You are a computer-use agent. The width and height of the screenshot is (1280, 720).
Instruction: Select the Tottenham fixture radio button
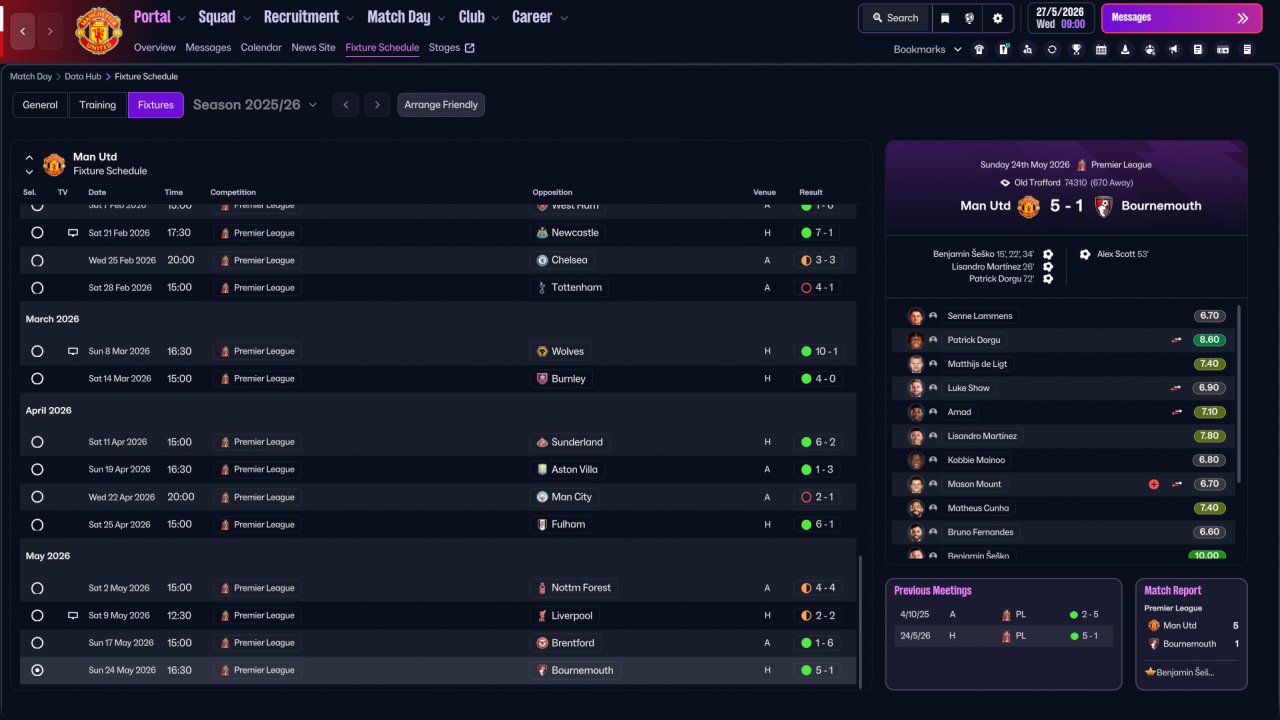pyautogui.click(x=37, y=288)
